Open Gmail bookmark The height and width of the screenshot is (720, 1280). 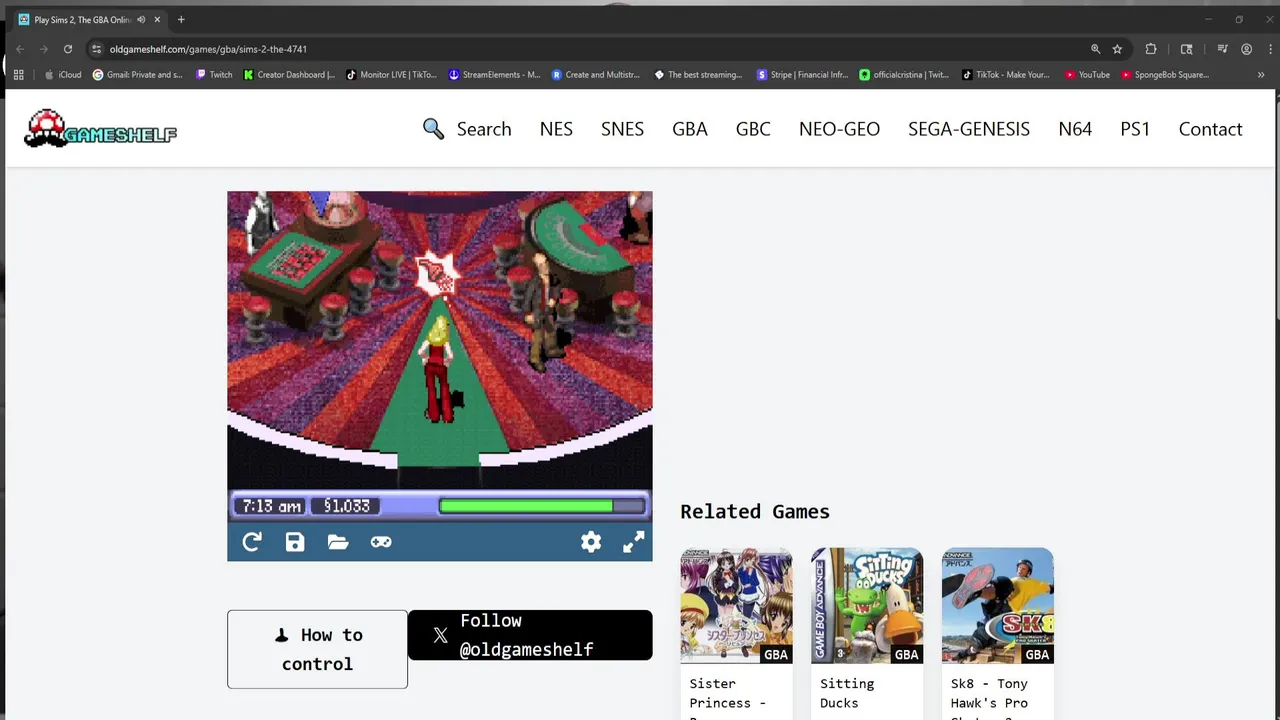pos(138,75)
